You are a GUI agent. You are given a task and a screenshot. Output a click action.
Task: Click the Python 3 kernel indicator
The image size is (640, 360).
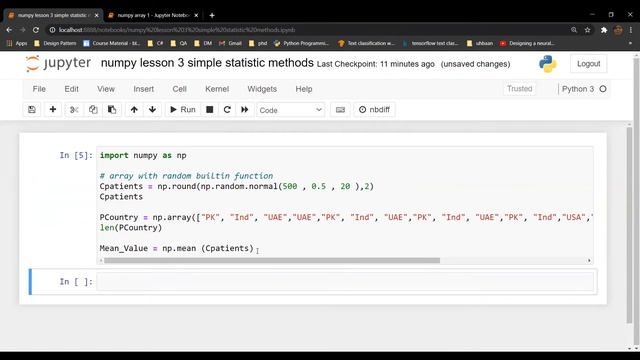coord(578,89)
